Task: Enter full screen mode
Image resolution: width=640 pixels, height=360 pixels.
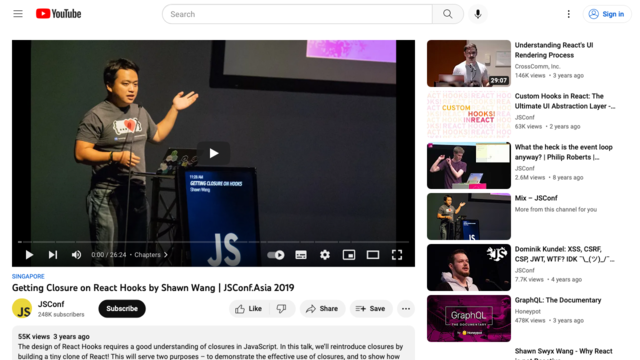Action: 397,255
